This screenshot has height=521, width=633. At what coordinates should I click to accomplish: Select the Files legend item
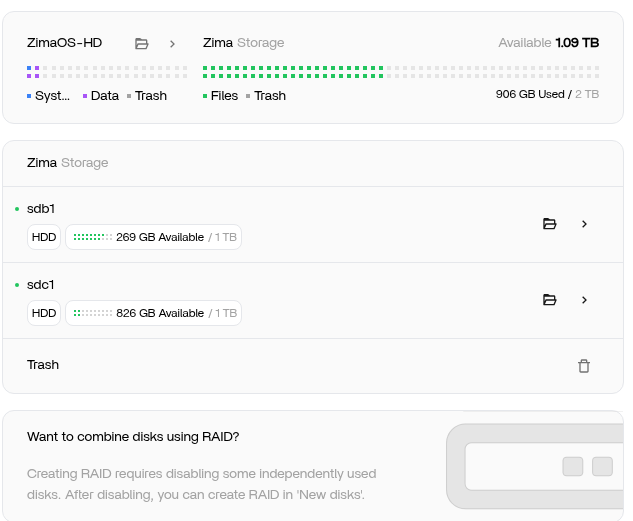(x=220, y=96)
